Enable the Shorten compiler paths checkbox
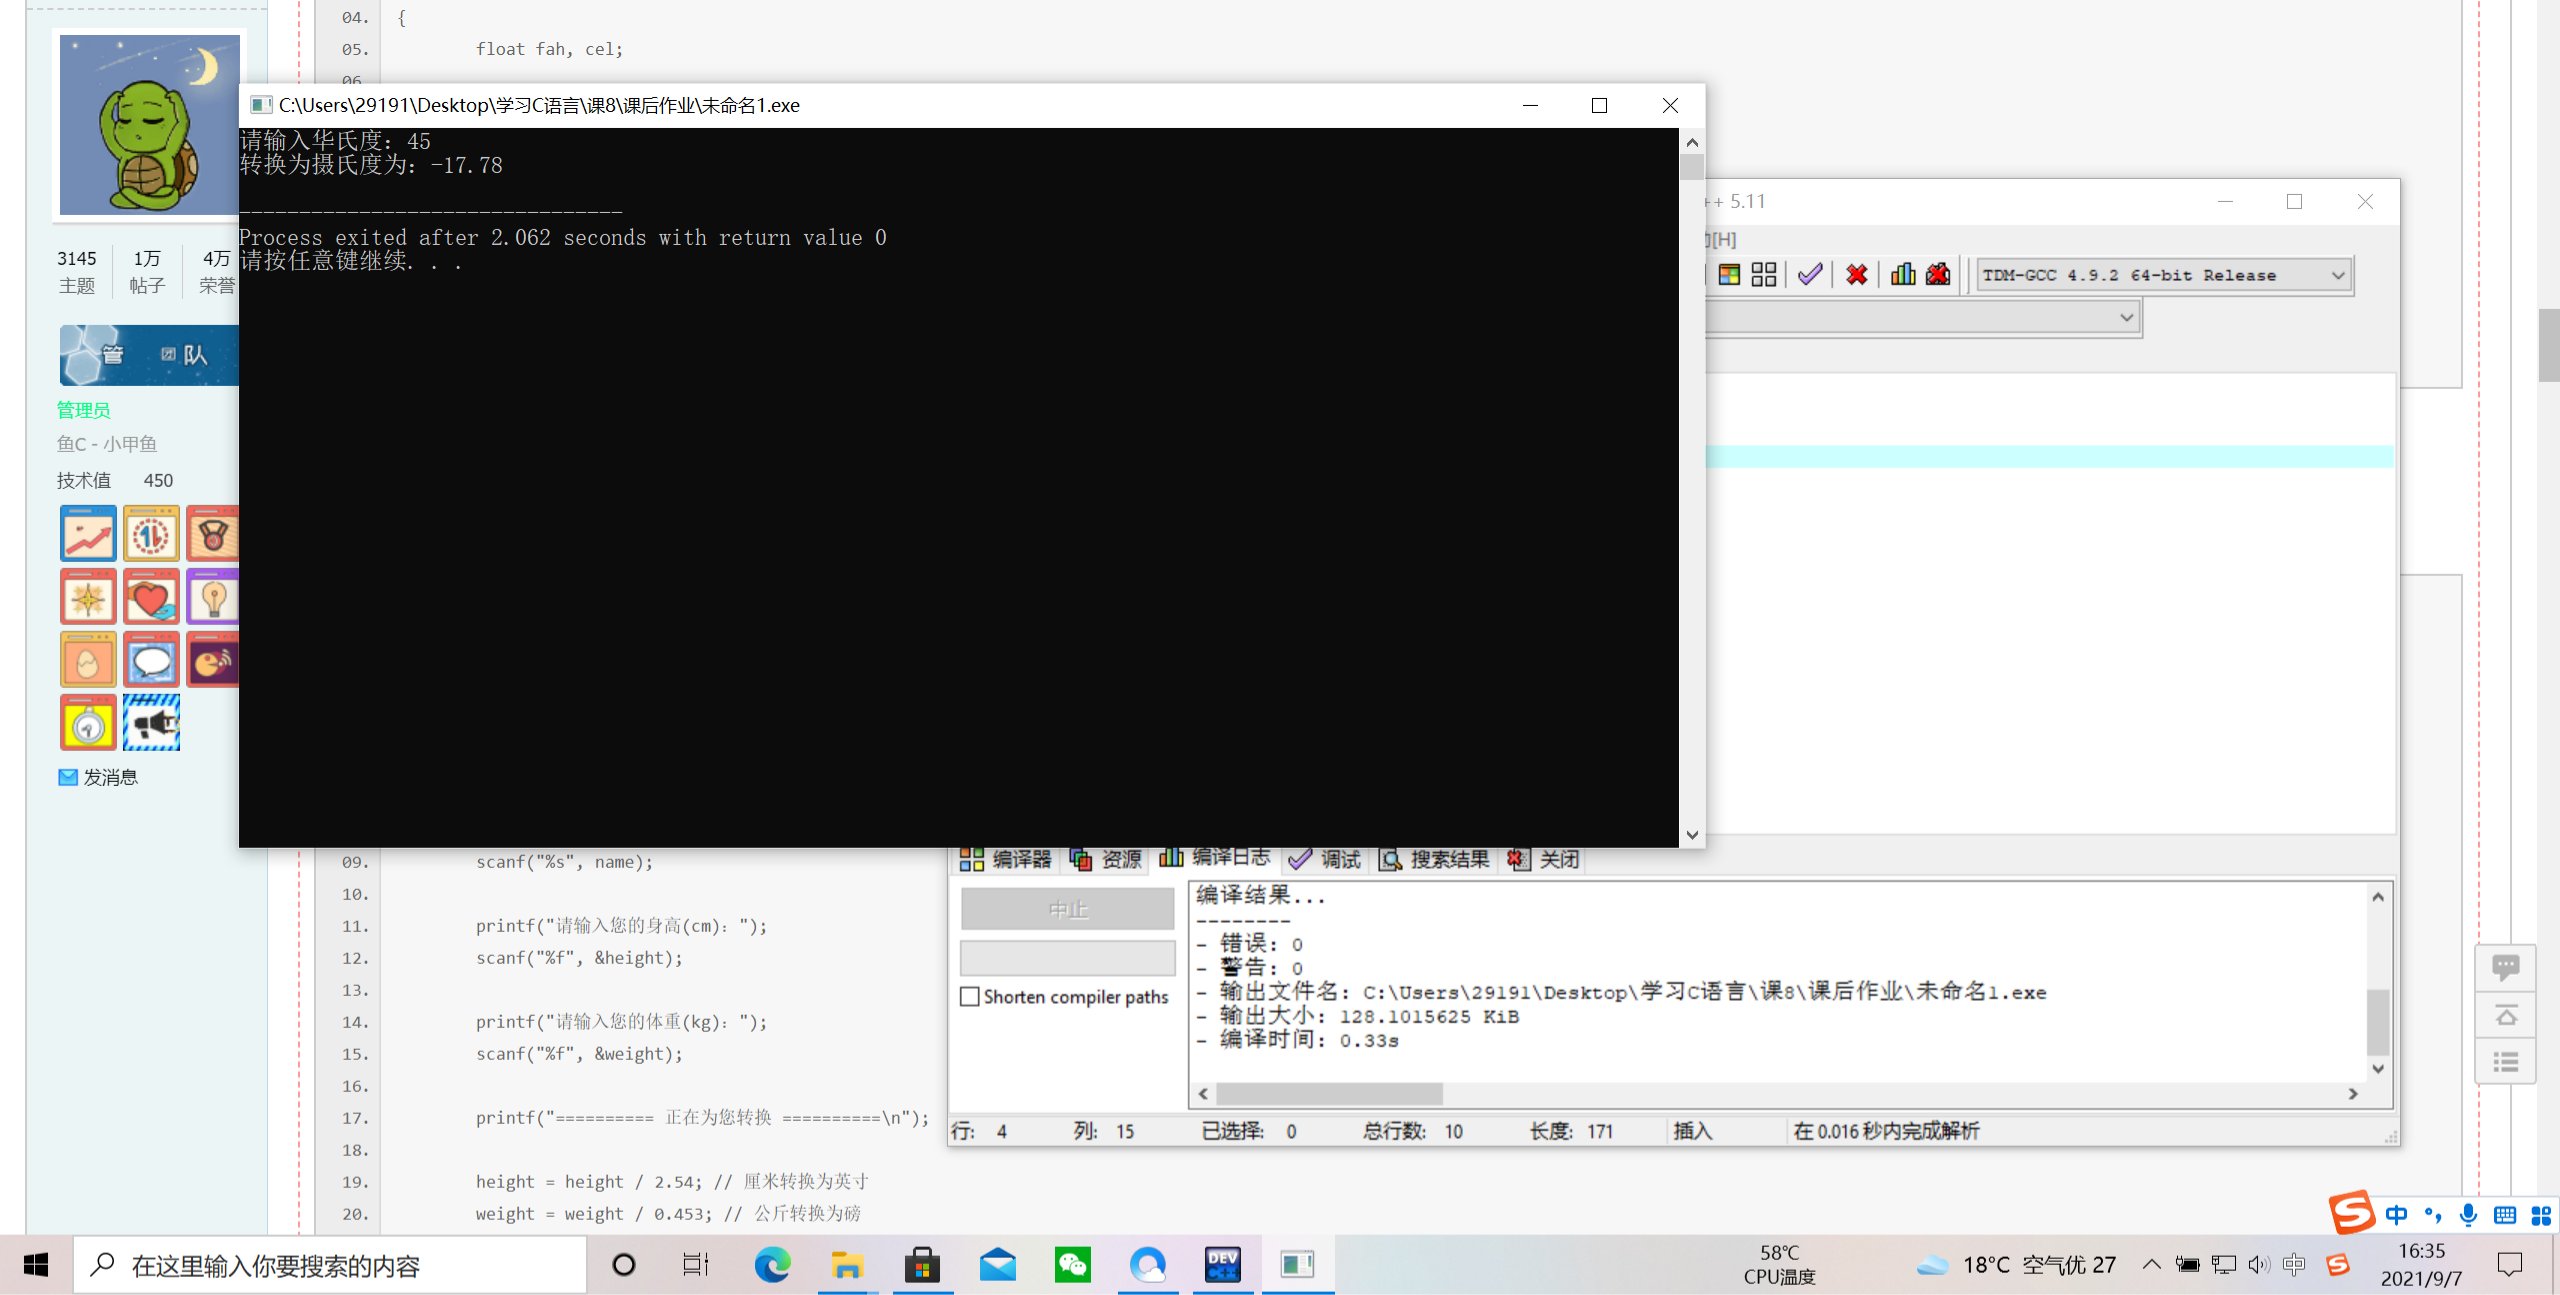2560x1295 pixels. [x=970, y=997]
